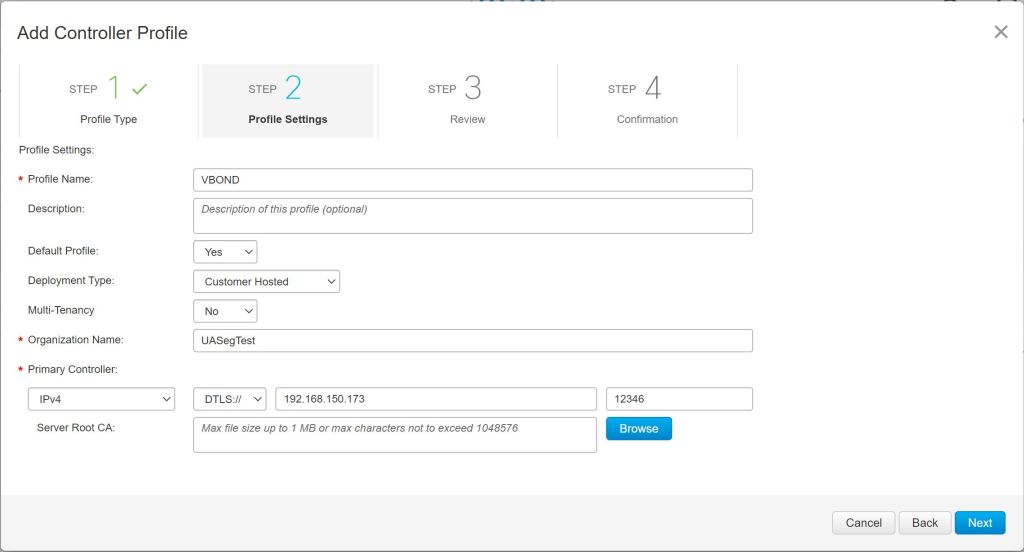Click the Organization Name field
This screenshot has height=552, width=1024.
tap(472, 341)
